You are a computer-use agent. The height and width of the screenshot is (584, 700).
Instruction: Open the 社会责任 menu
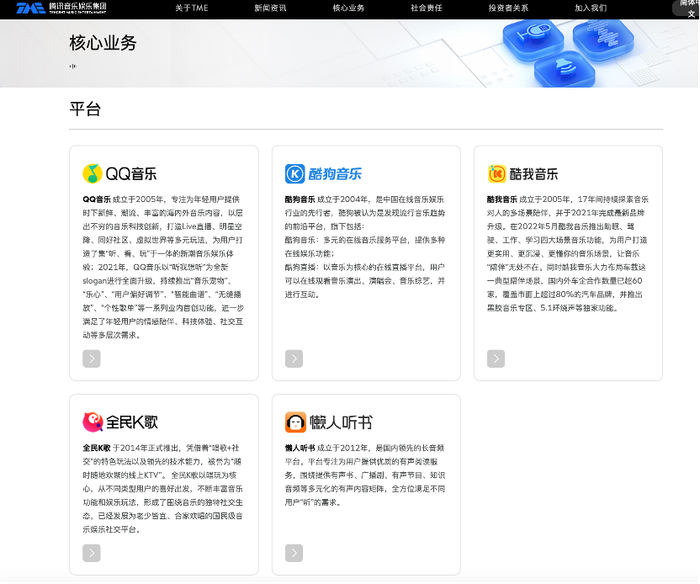[x=426, y=8]
